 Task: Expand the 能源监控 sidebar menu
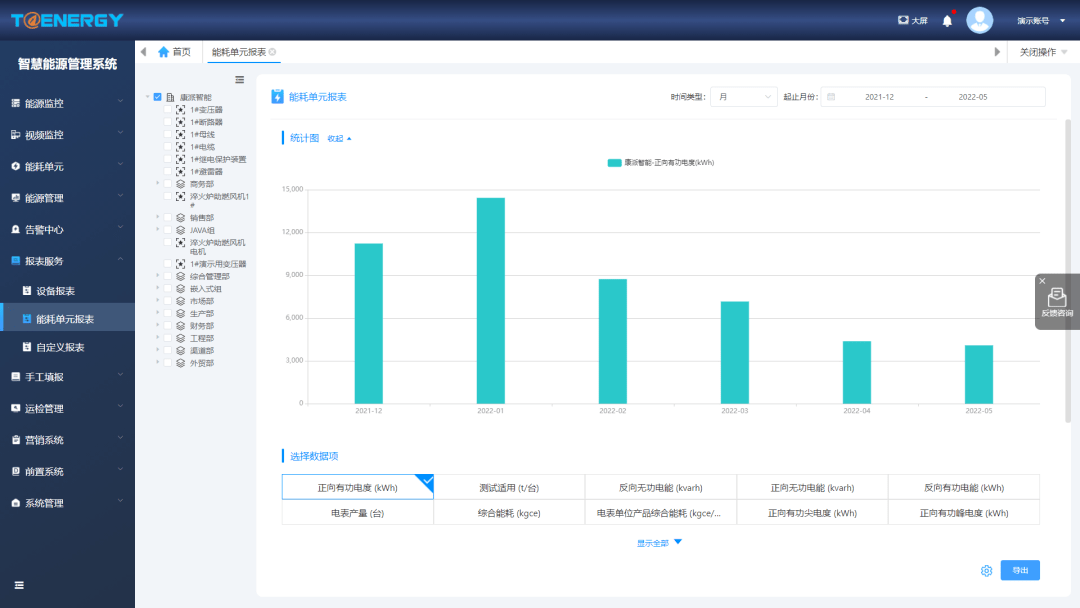pyautogui.click(x=67, y=103)
